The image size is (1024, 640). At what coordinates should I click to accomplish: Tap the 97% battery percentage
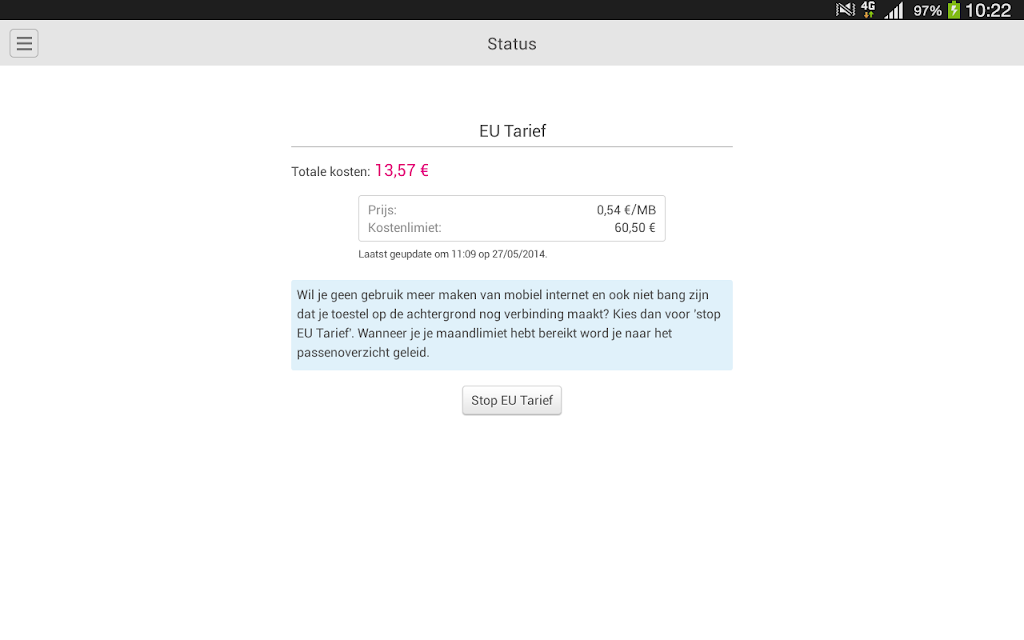pyautogui.click(x=927, y=10)
